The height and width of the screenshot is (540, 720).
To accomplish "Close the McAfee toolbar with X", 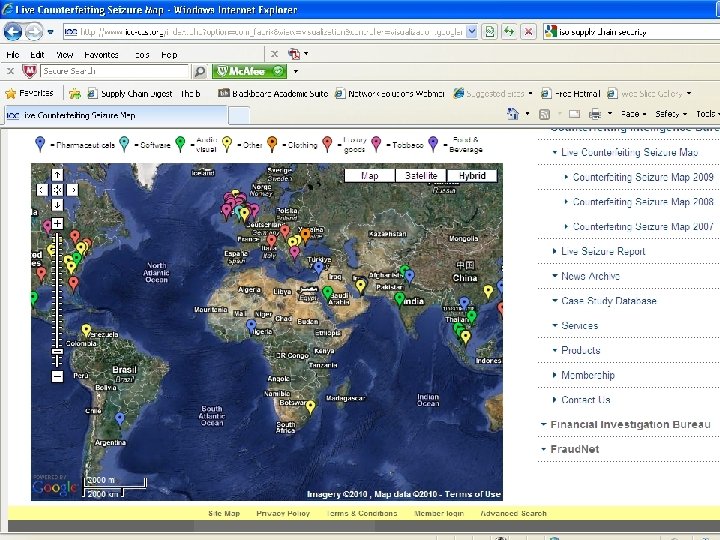I will point(11,71).
